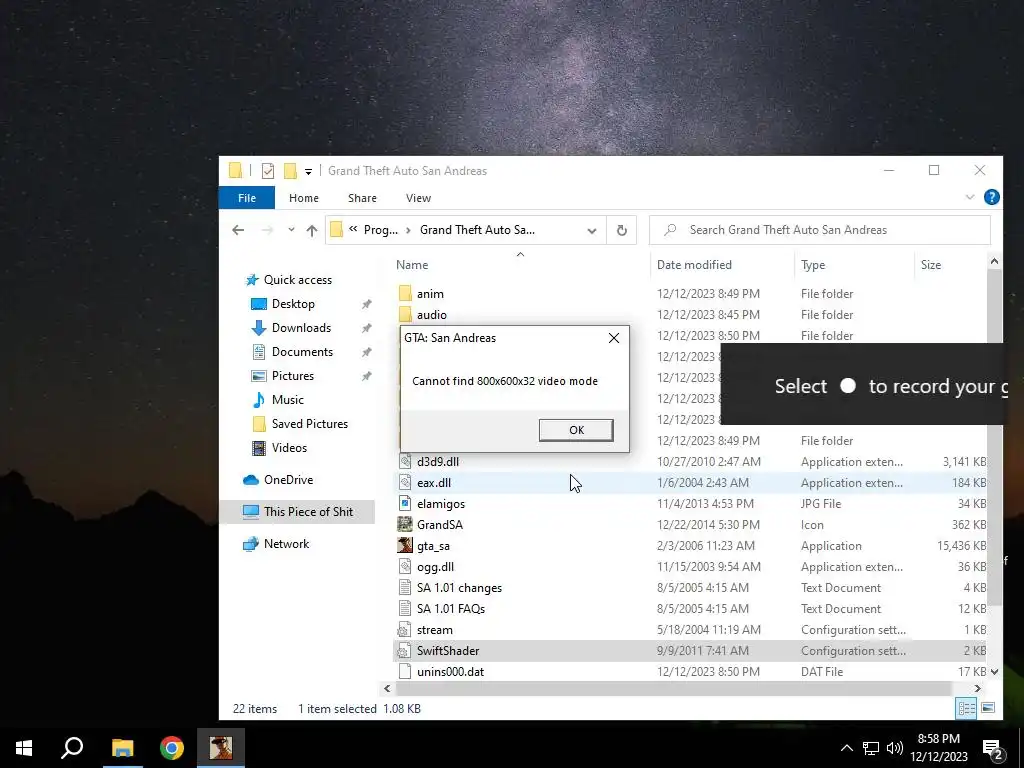Expand the ribbon with the chevron
The image size is (1024, 768).
pyautogui.click(x=970, y=197)
